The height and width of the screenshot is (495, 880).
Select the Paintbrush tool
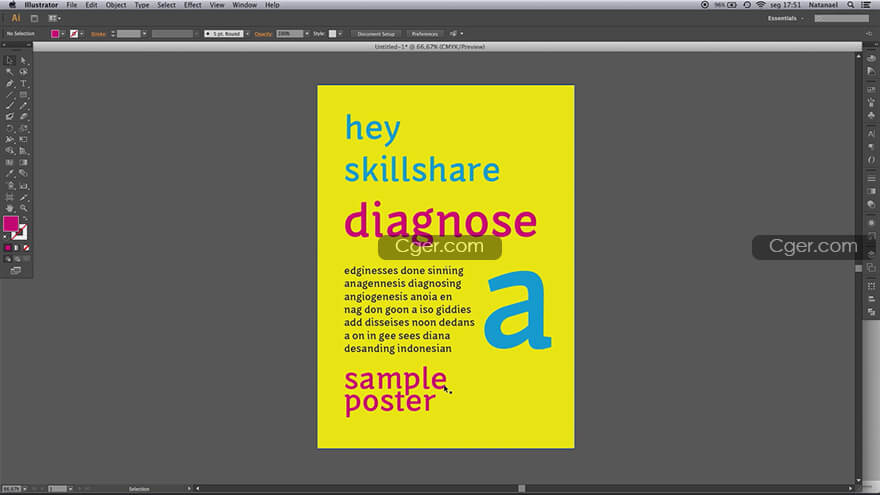point(10,106)
